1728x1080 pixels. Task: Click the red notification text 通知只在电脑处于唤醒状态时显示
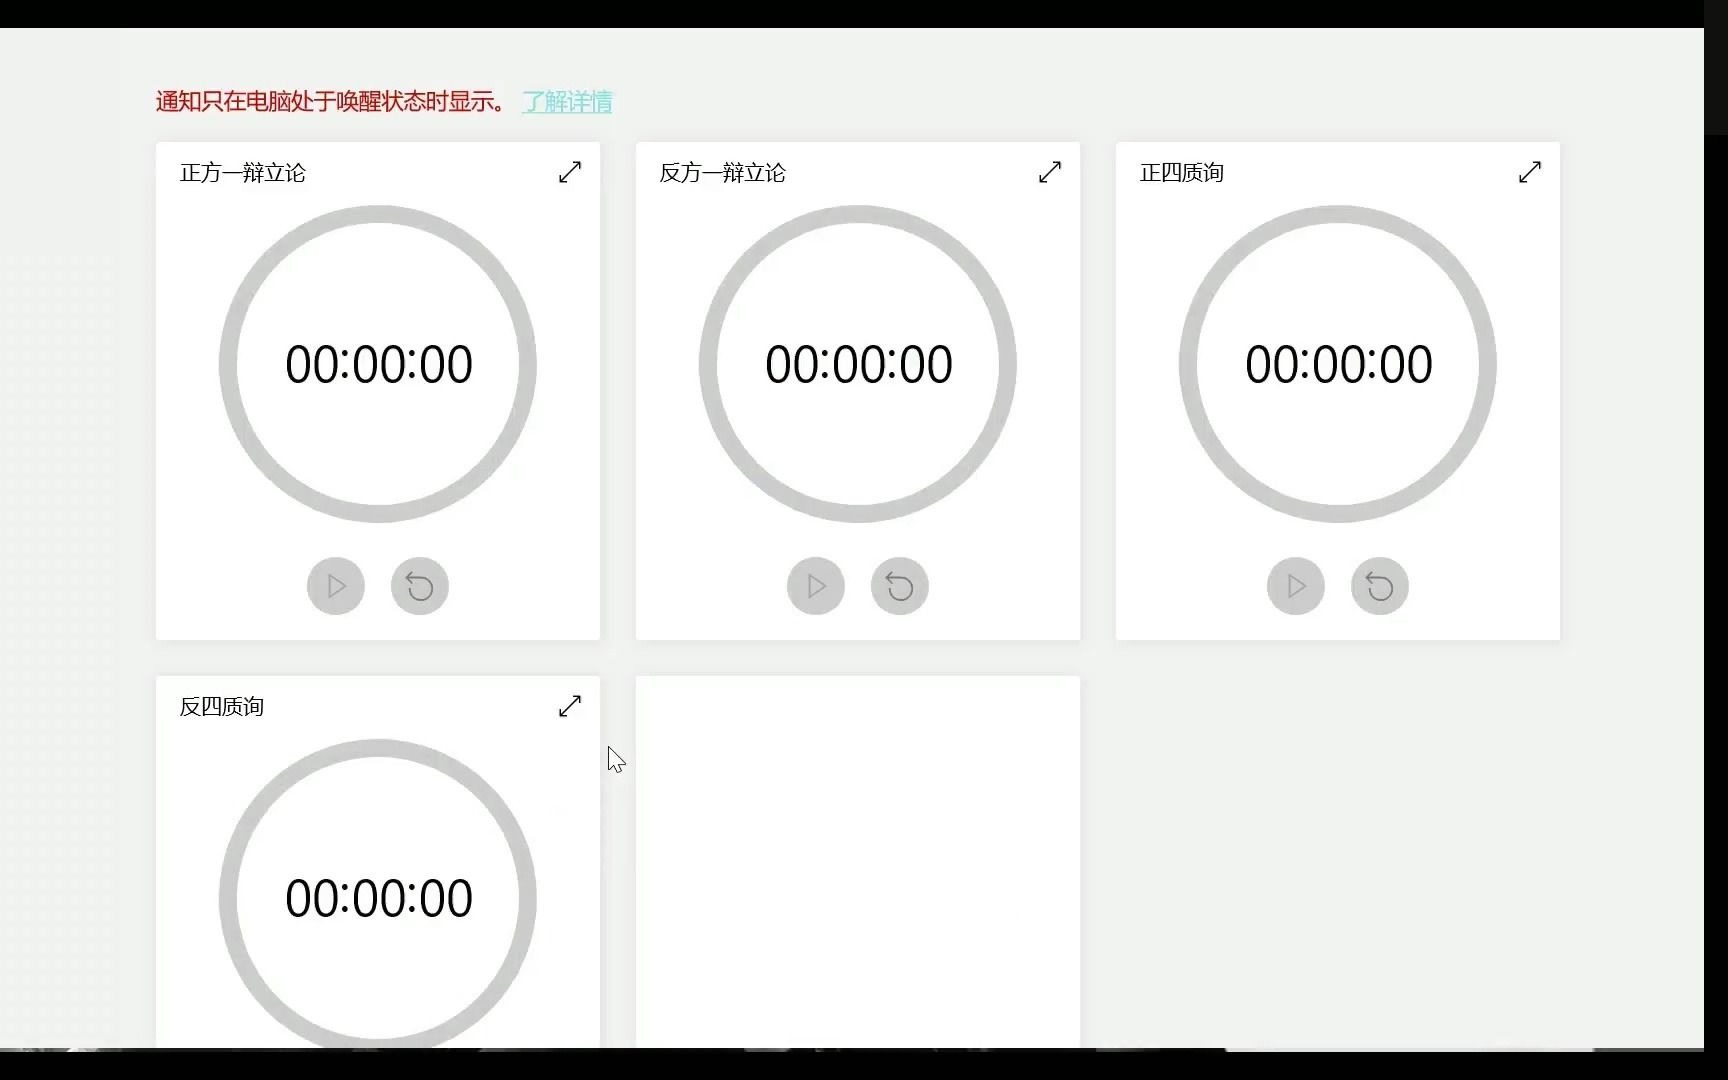331,102
